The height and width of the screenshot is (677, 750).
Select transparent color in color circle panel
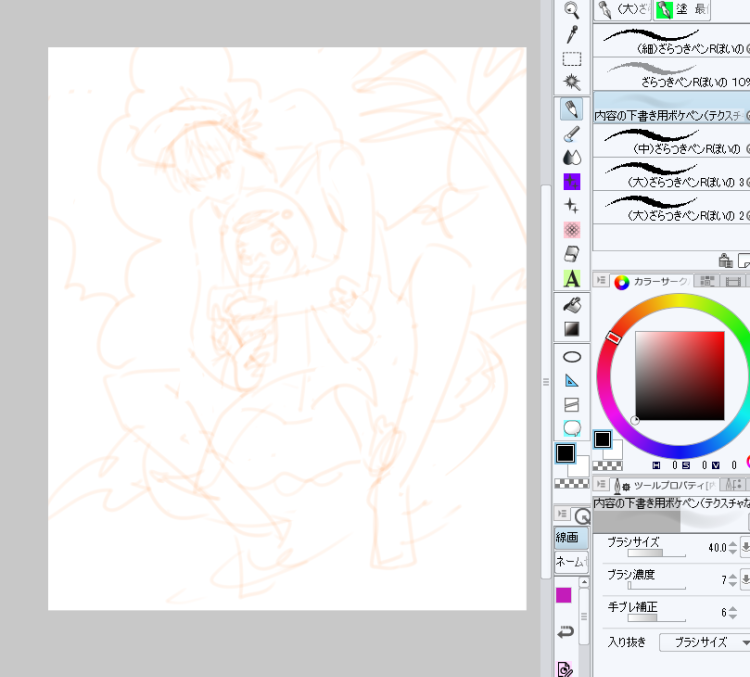tap(607, 466)
